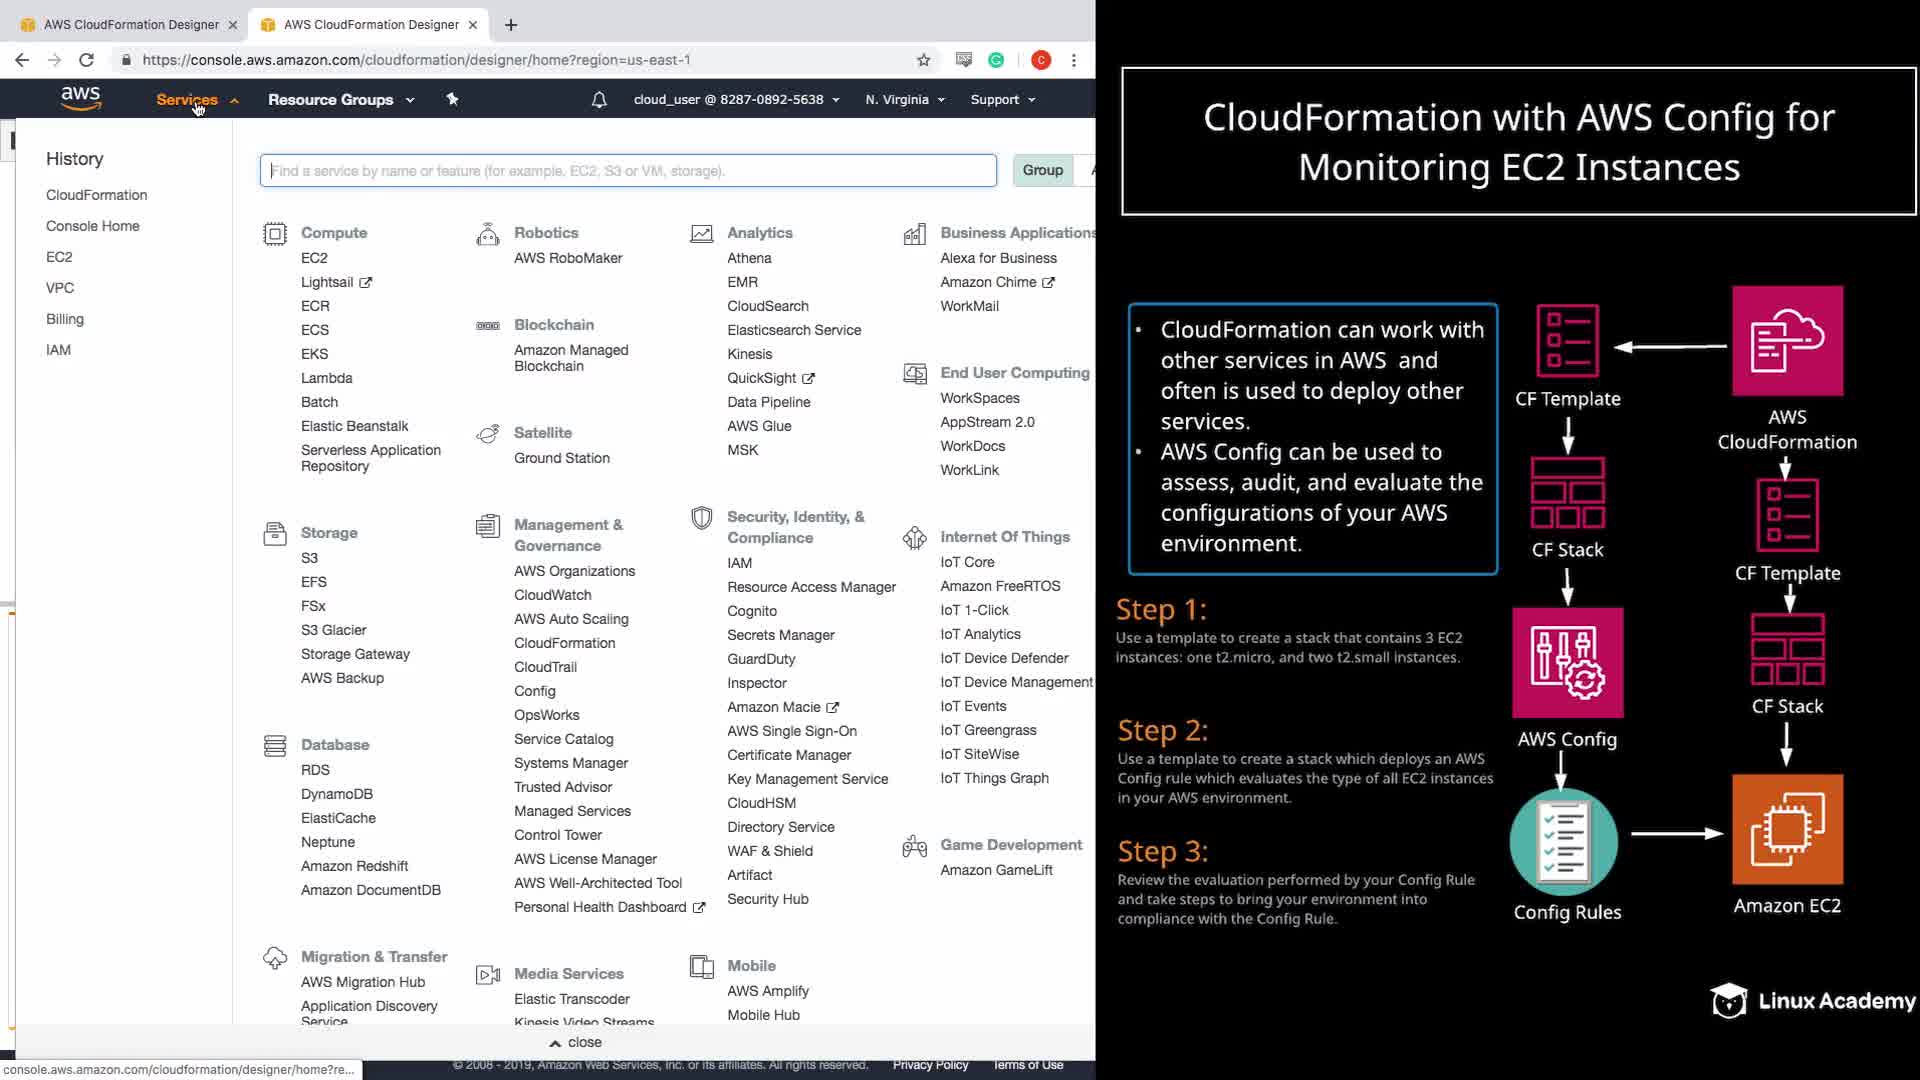
Task: Click the Compute category icon
Action: pyautogui.click(x=274, y=233)
